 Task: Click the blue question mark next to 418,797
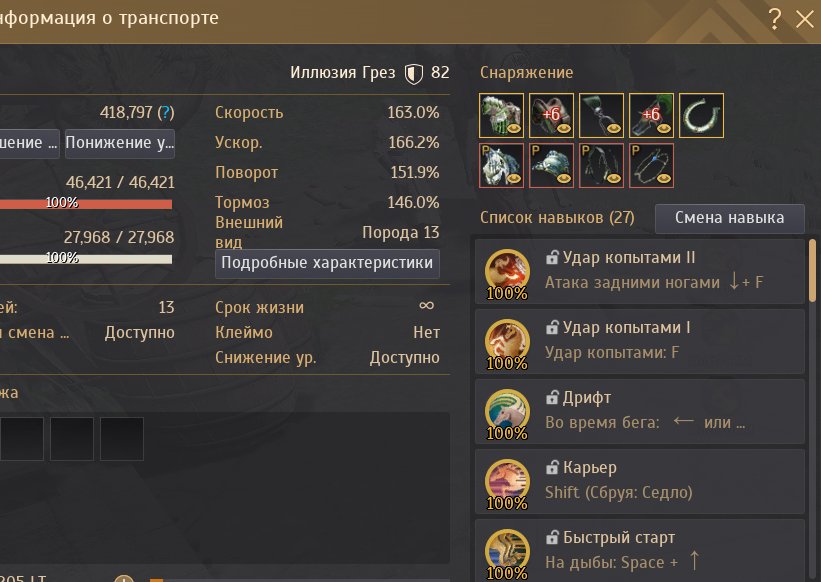pyautogui.click(x=165, y=113)
